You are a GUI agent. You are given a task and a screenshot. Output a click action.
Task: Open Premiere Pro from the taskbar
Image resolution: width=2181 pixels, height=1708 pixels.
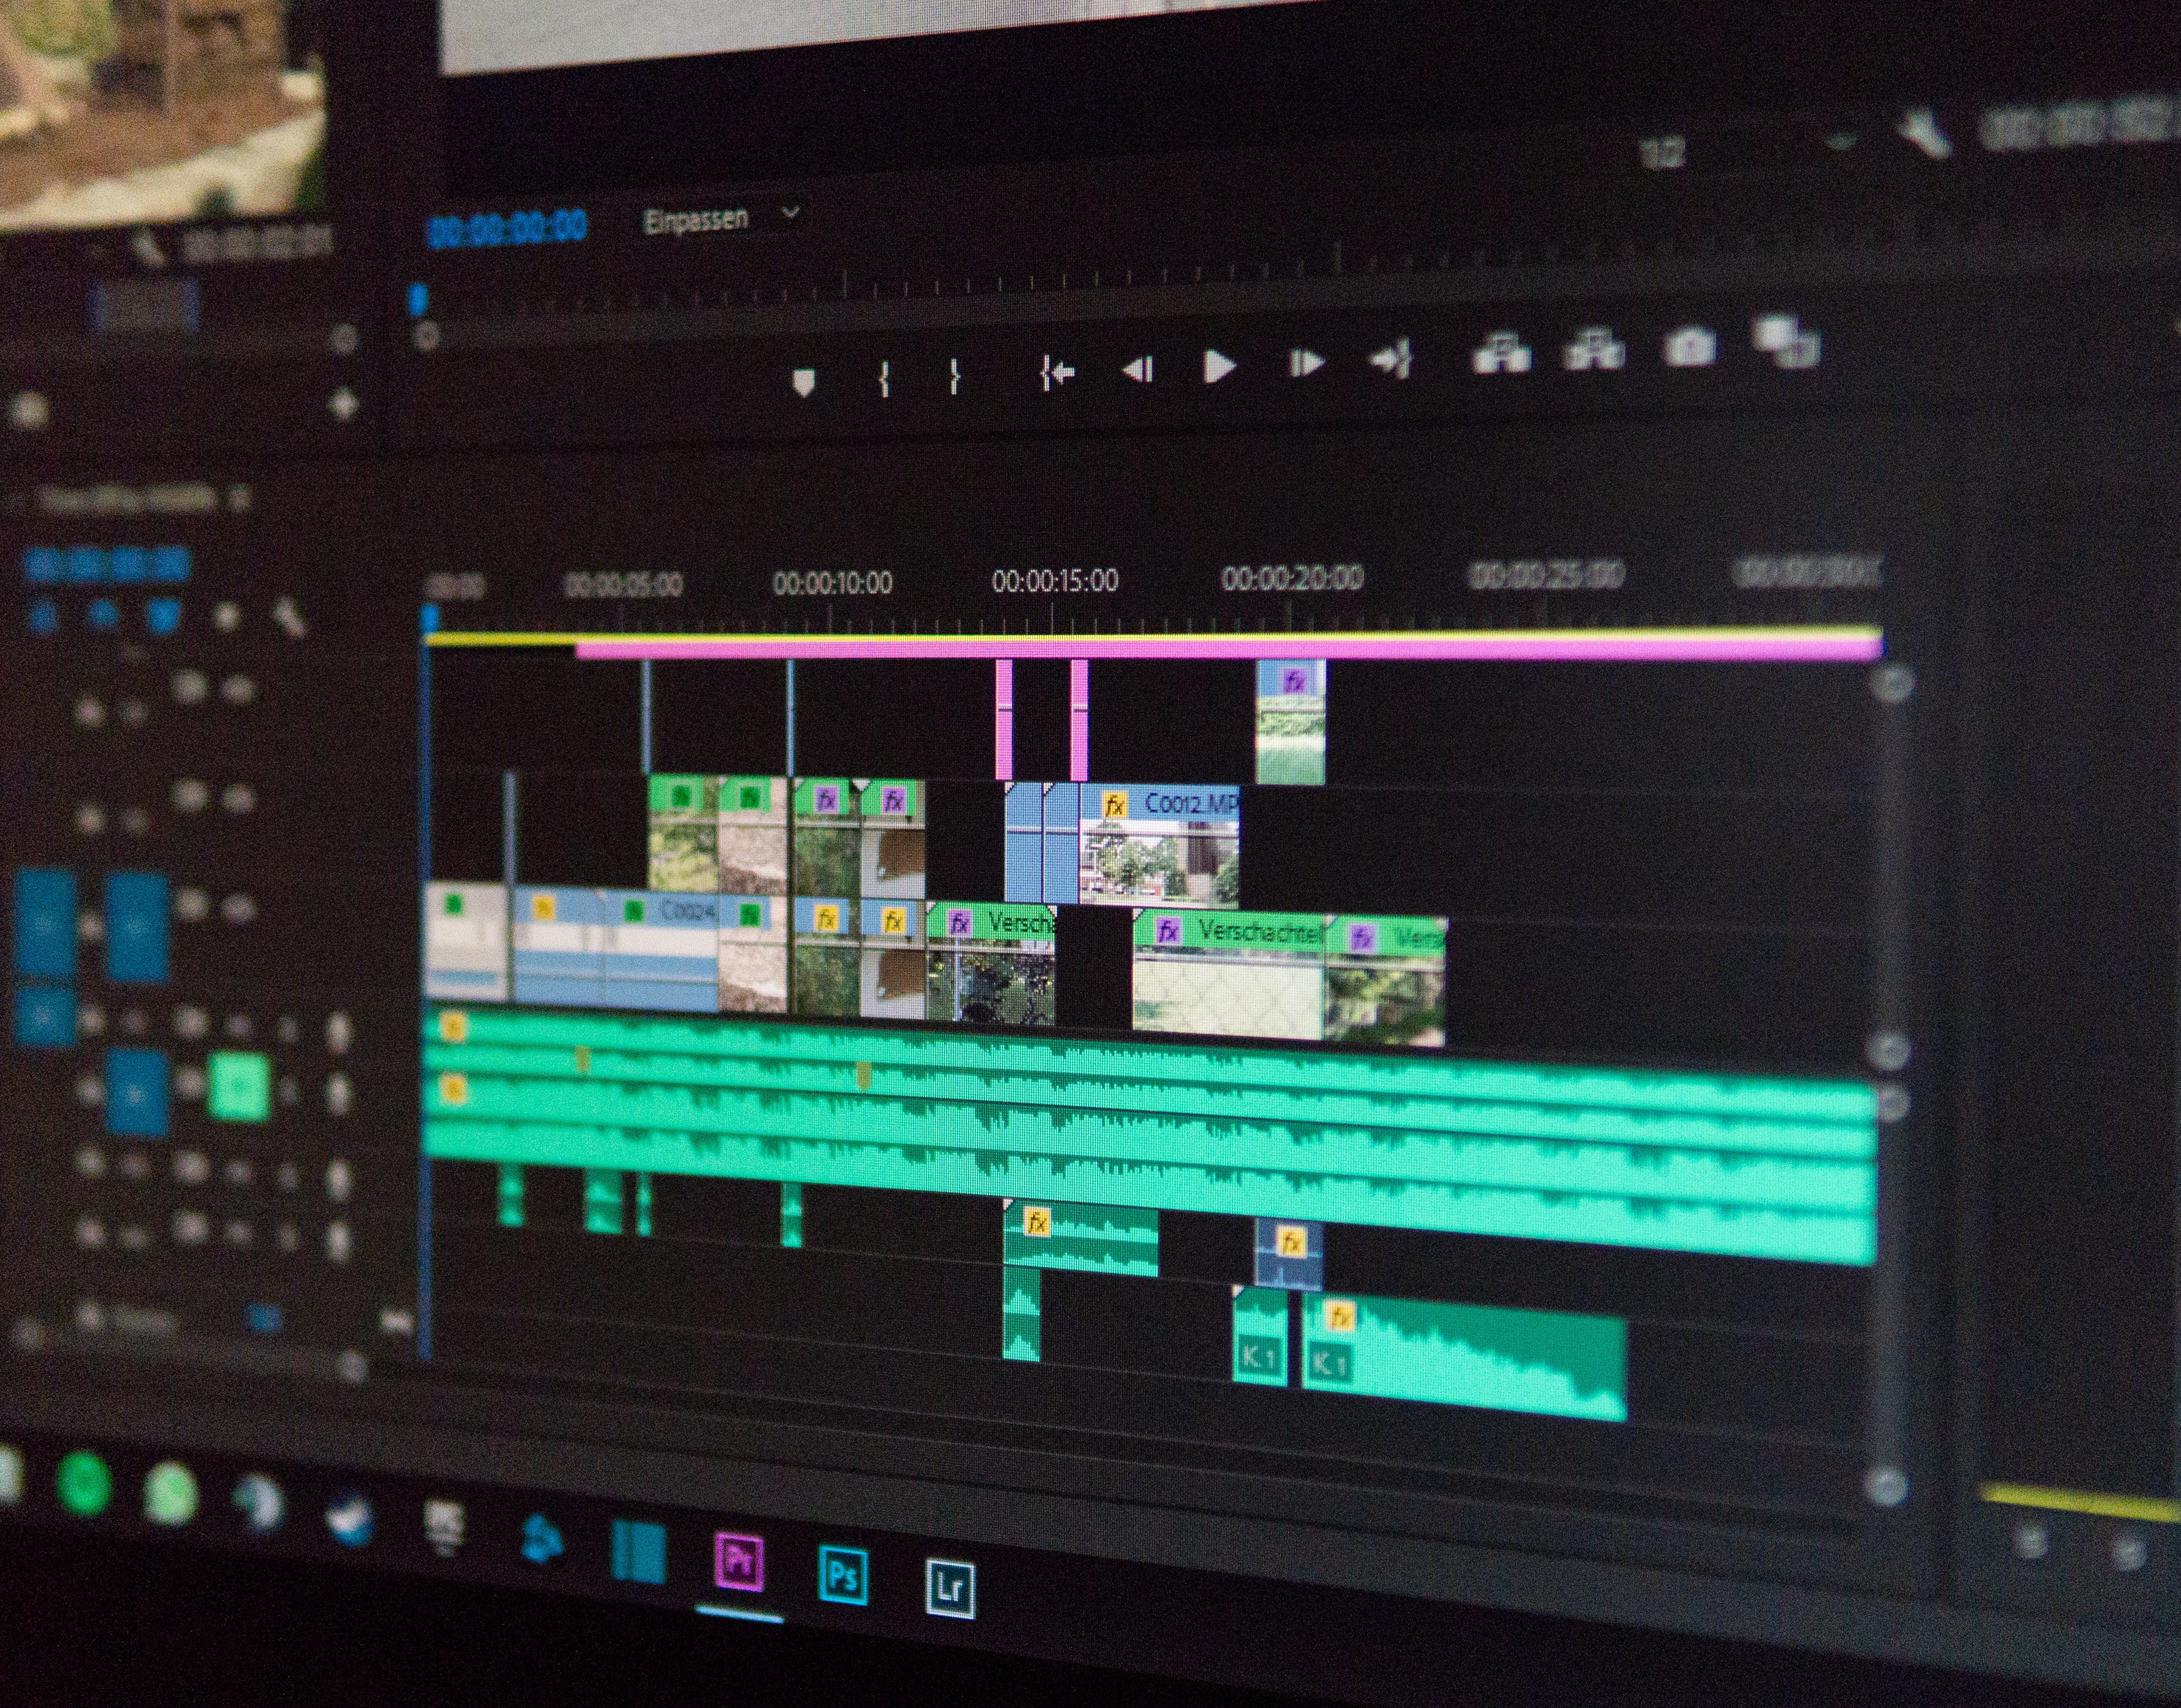[x=740, y=1562]
